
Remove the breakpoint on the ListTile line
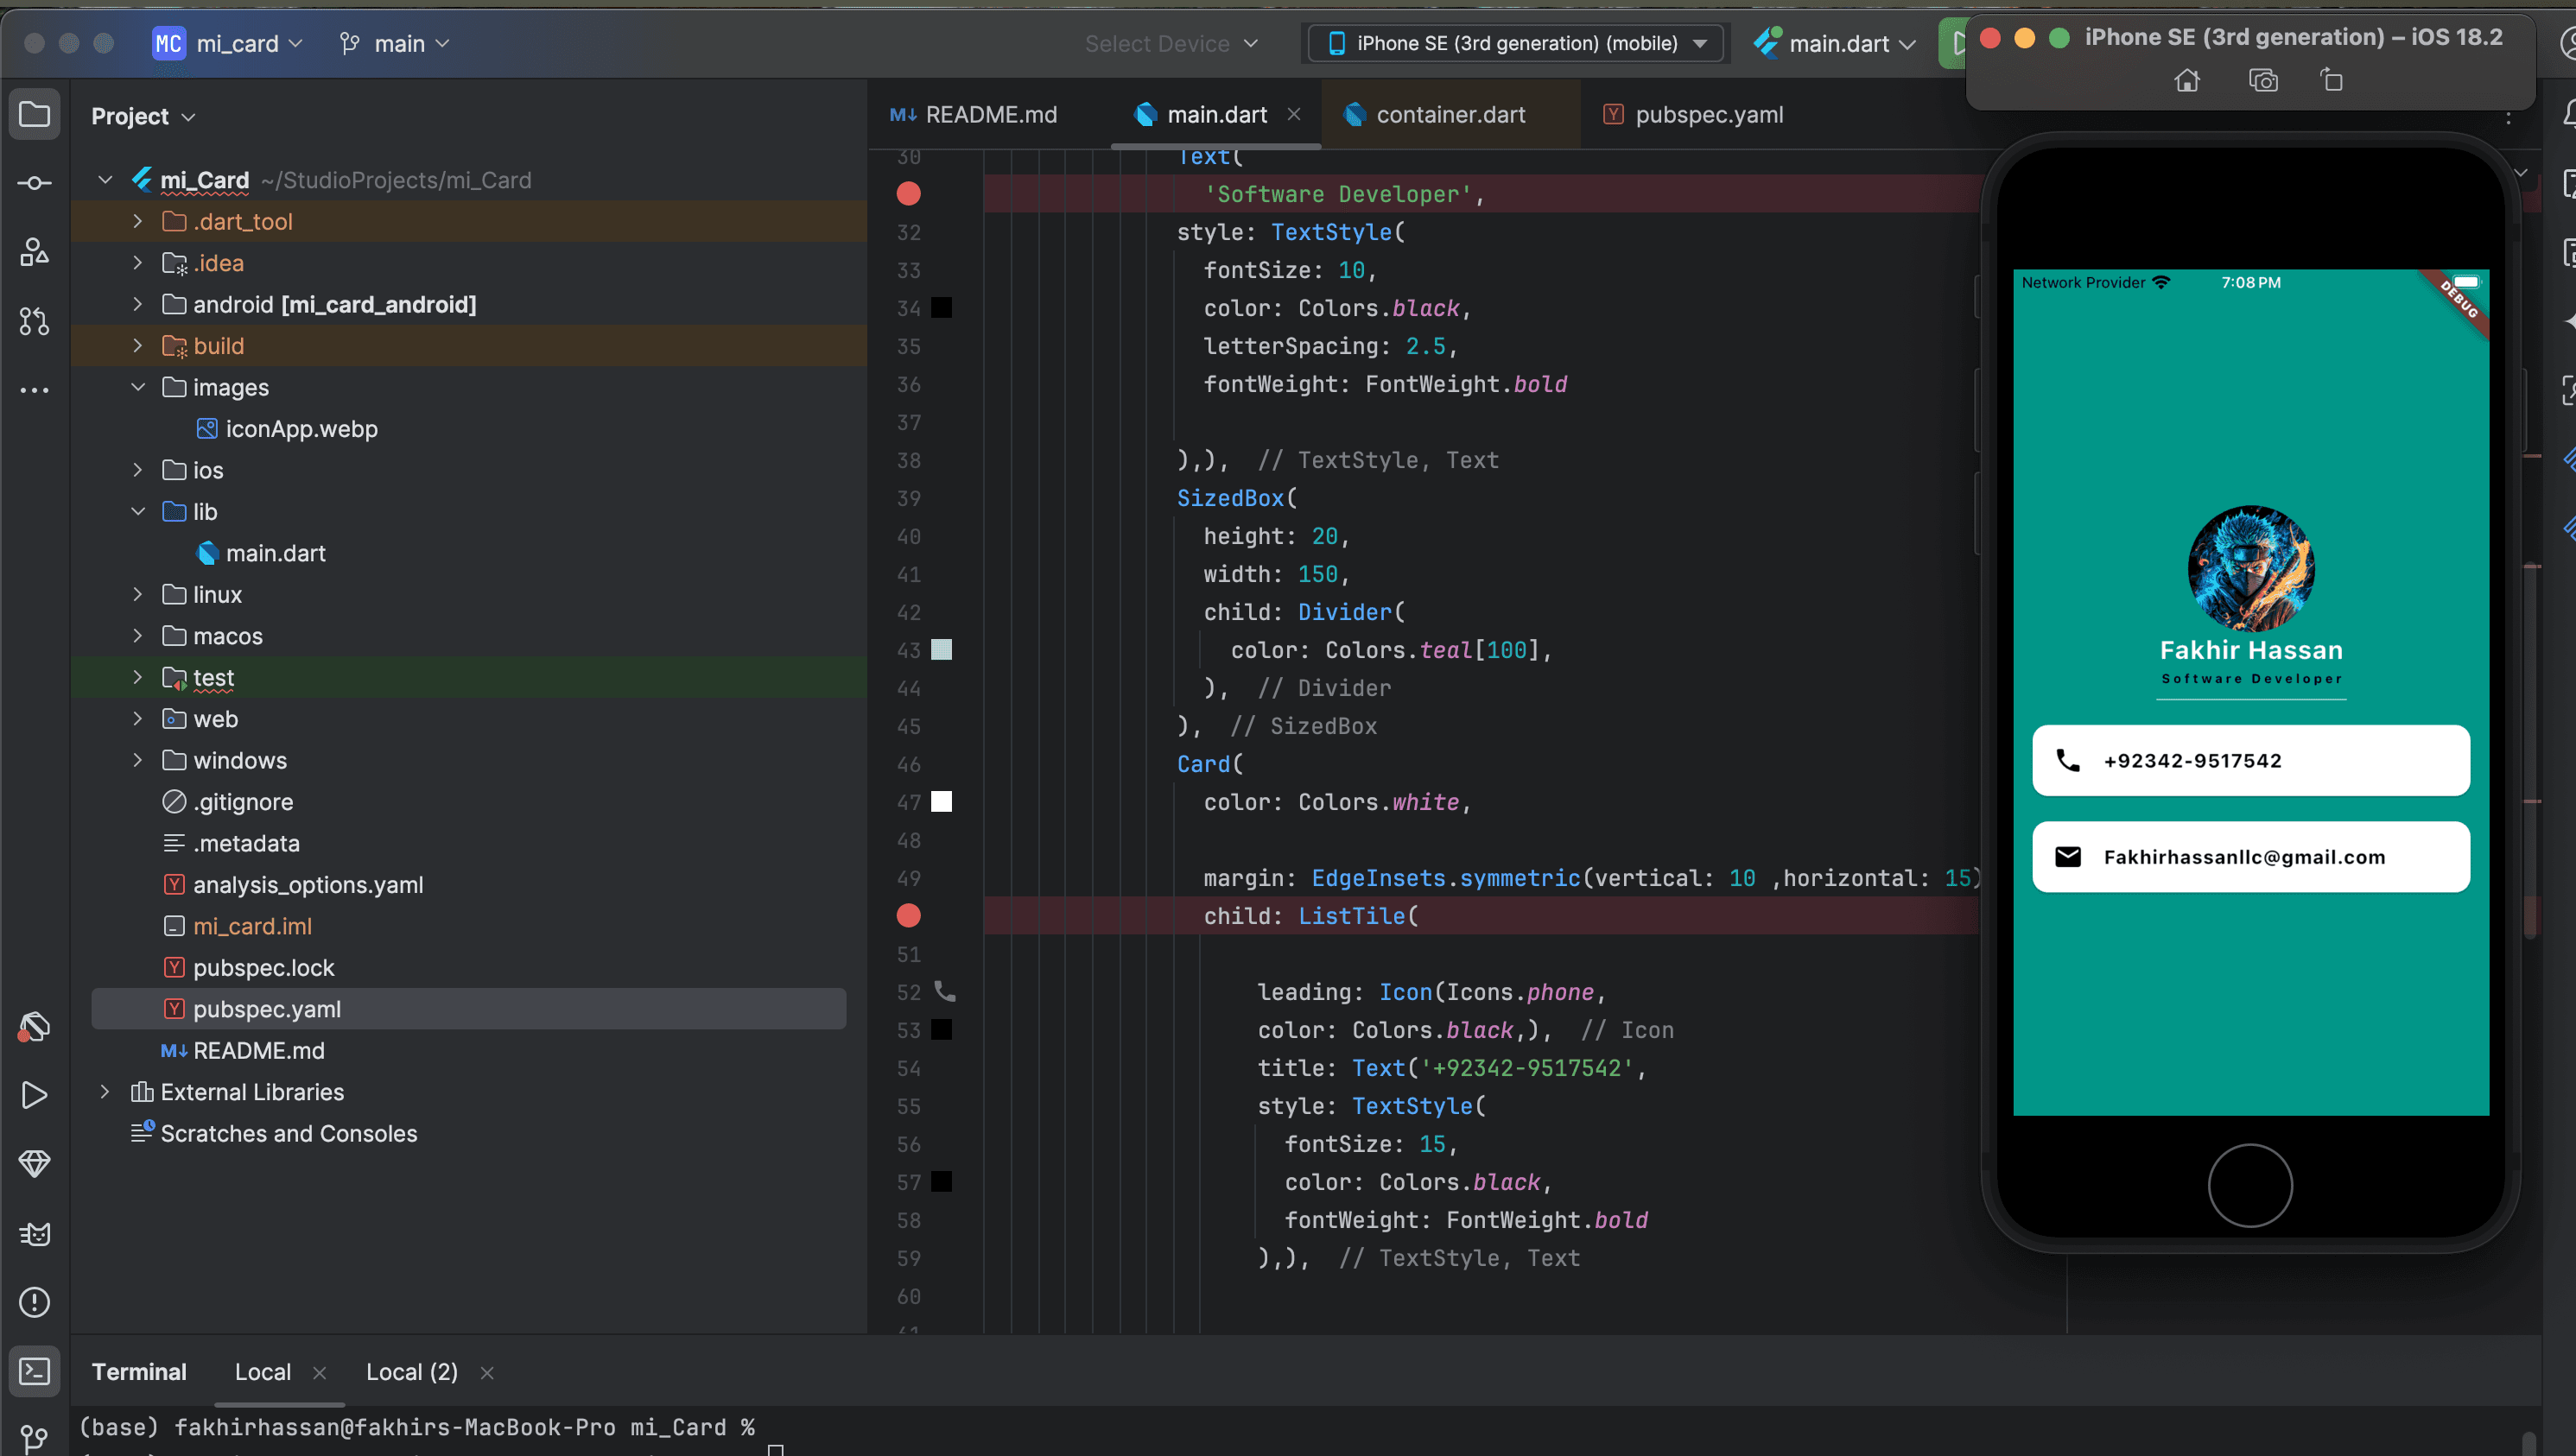tap(908, 916)
